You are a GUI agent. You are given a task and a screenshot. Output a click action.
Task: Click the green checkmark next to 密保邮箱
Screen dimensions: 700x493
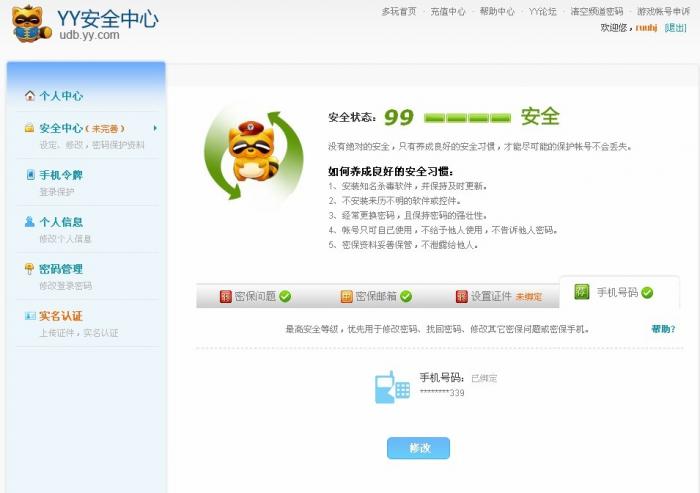tap(406, 296)
